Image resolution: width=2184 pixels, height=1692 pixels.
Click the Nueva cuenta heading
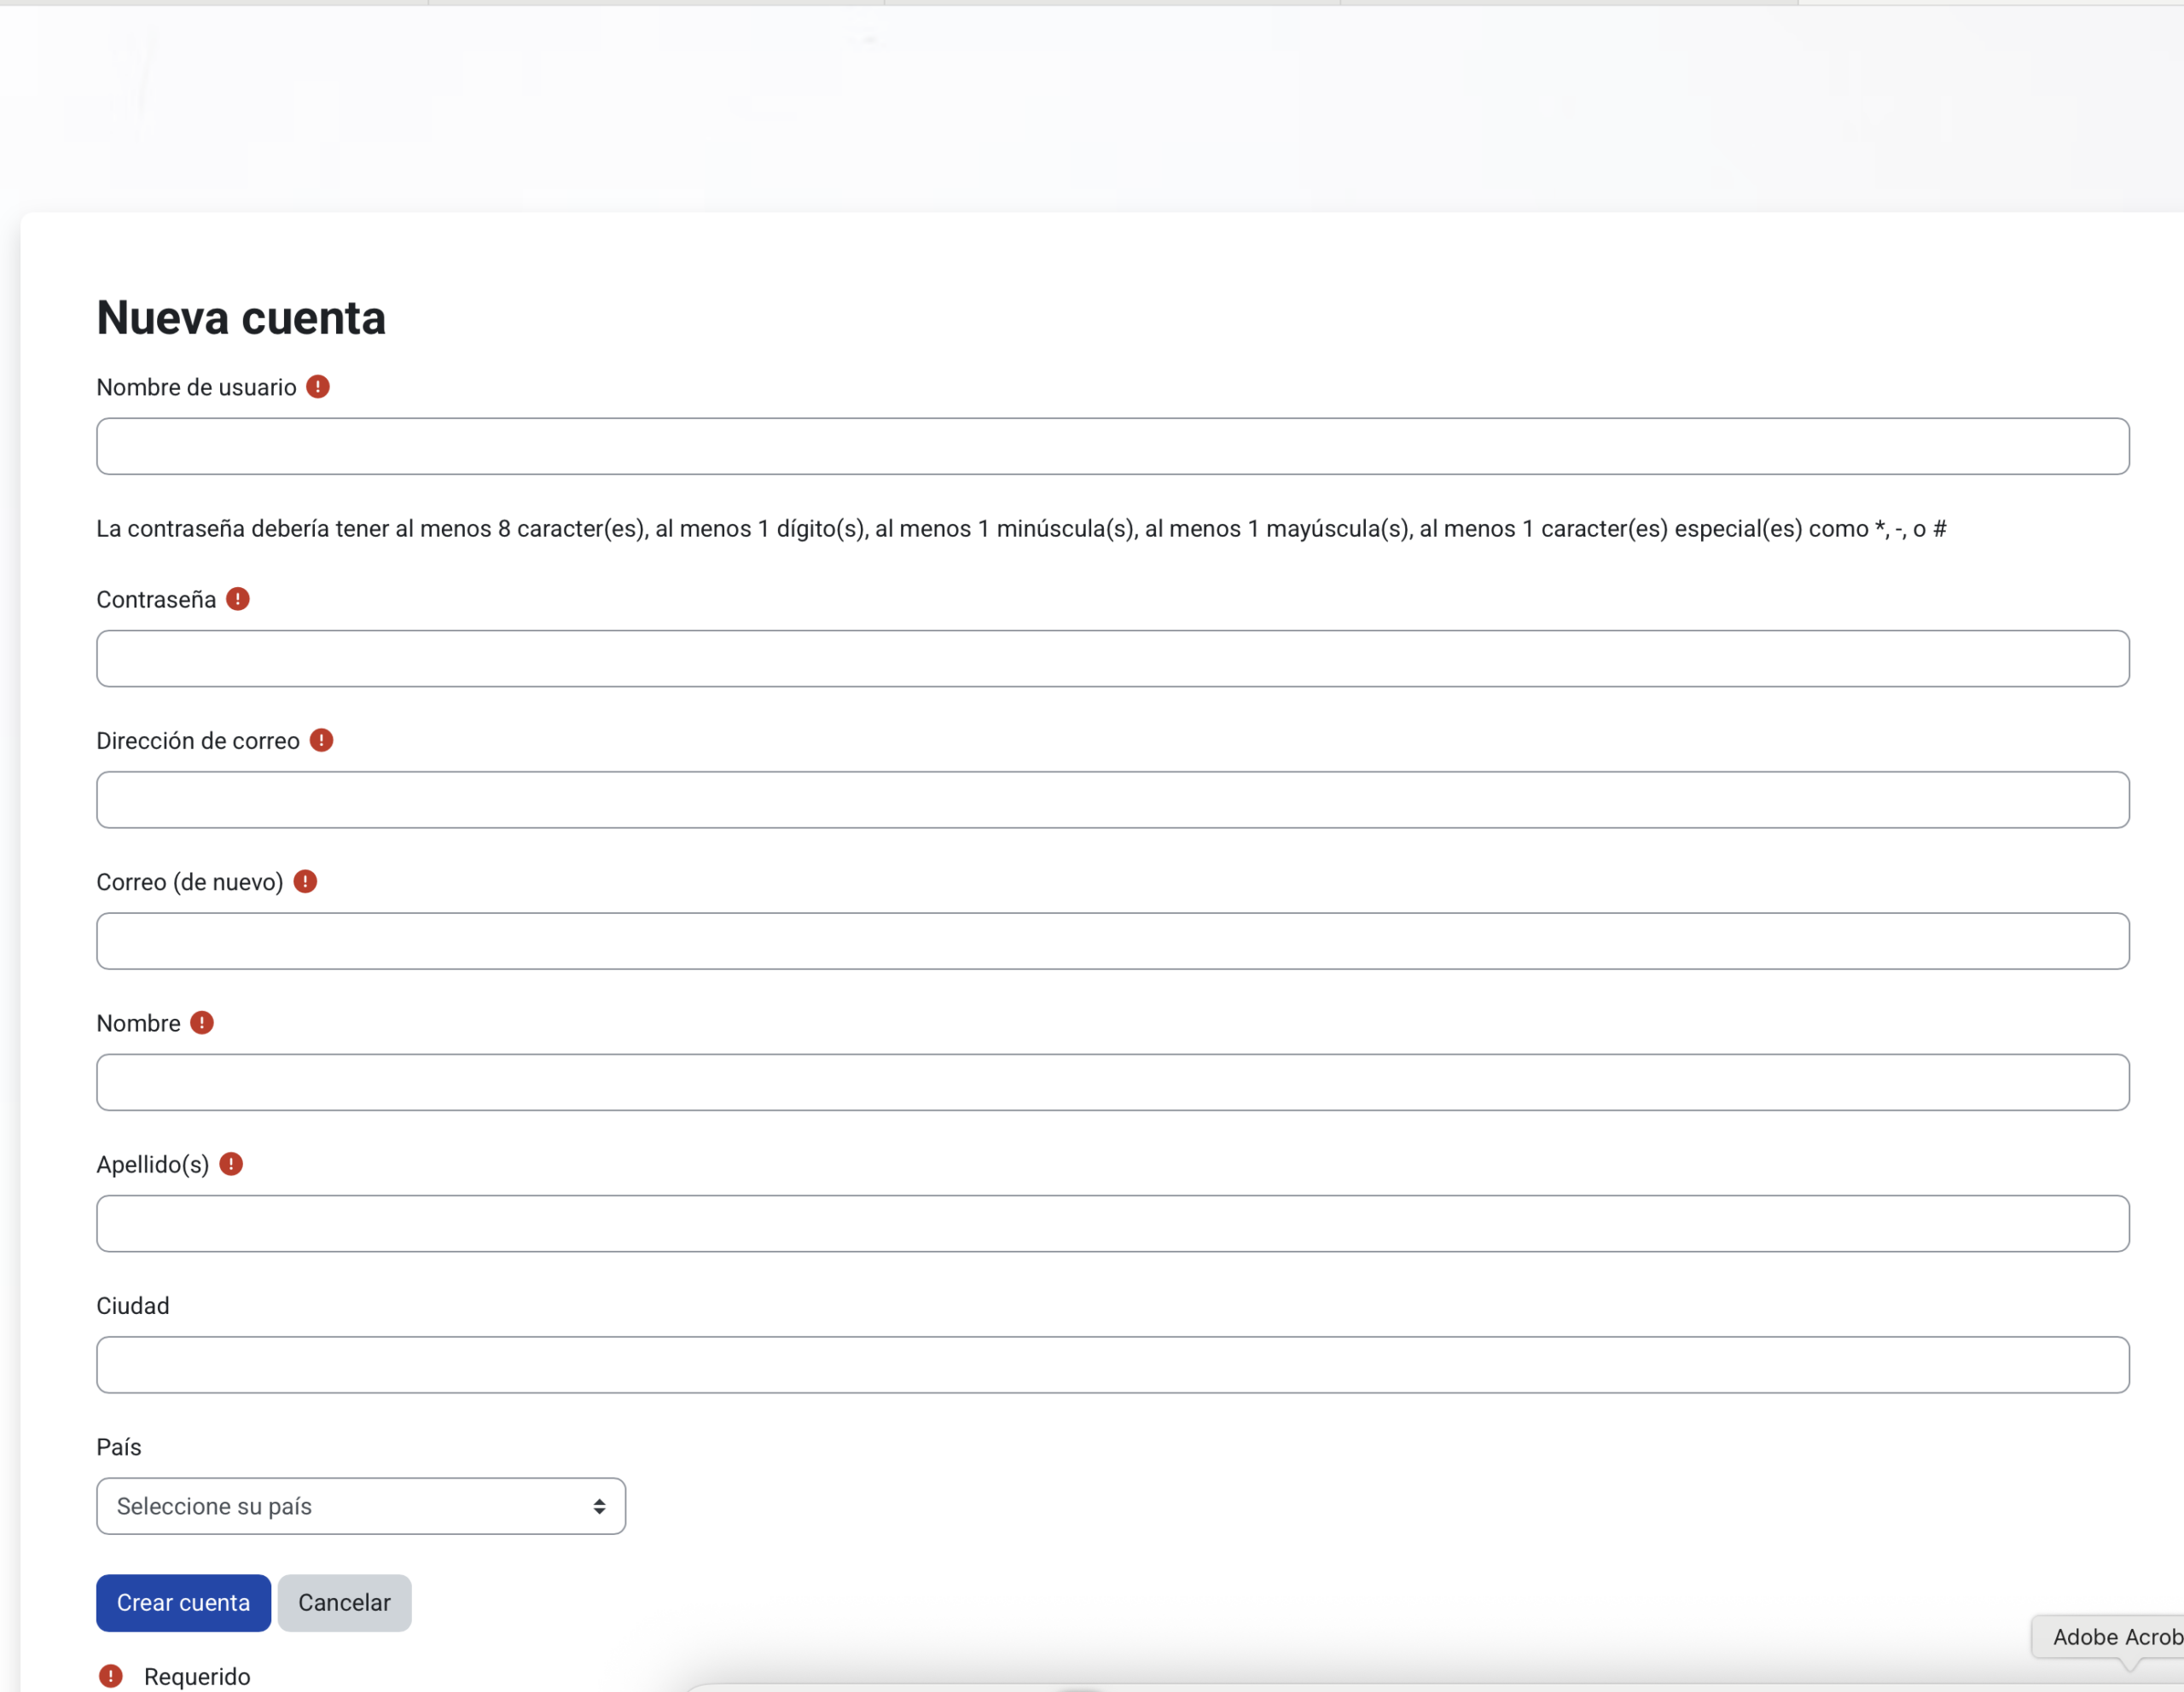(x=241, y=318)
